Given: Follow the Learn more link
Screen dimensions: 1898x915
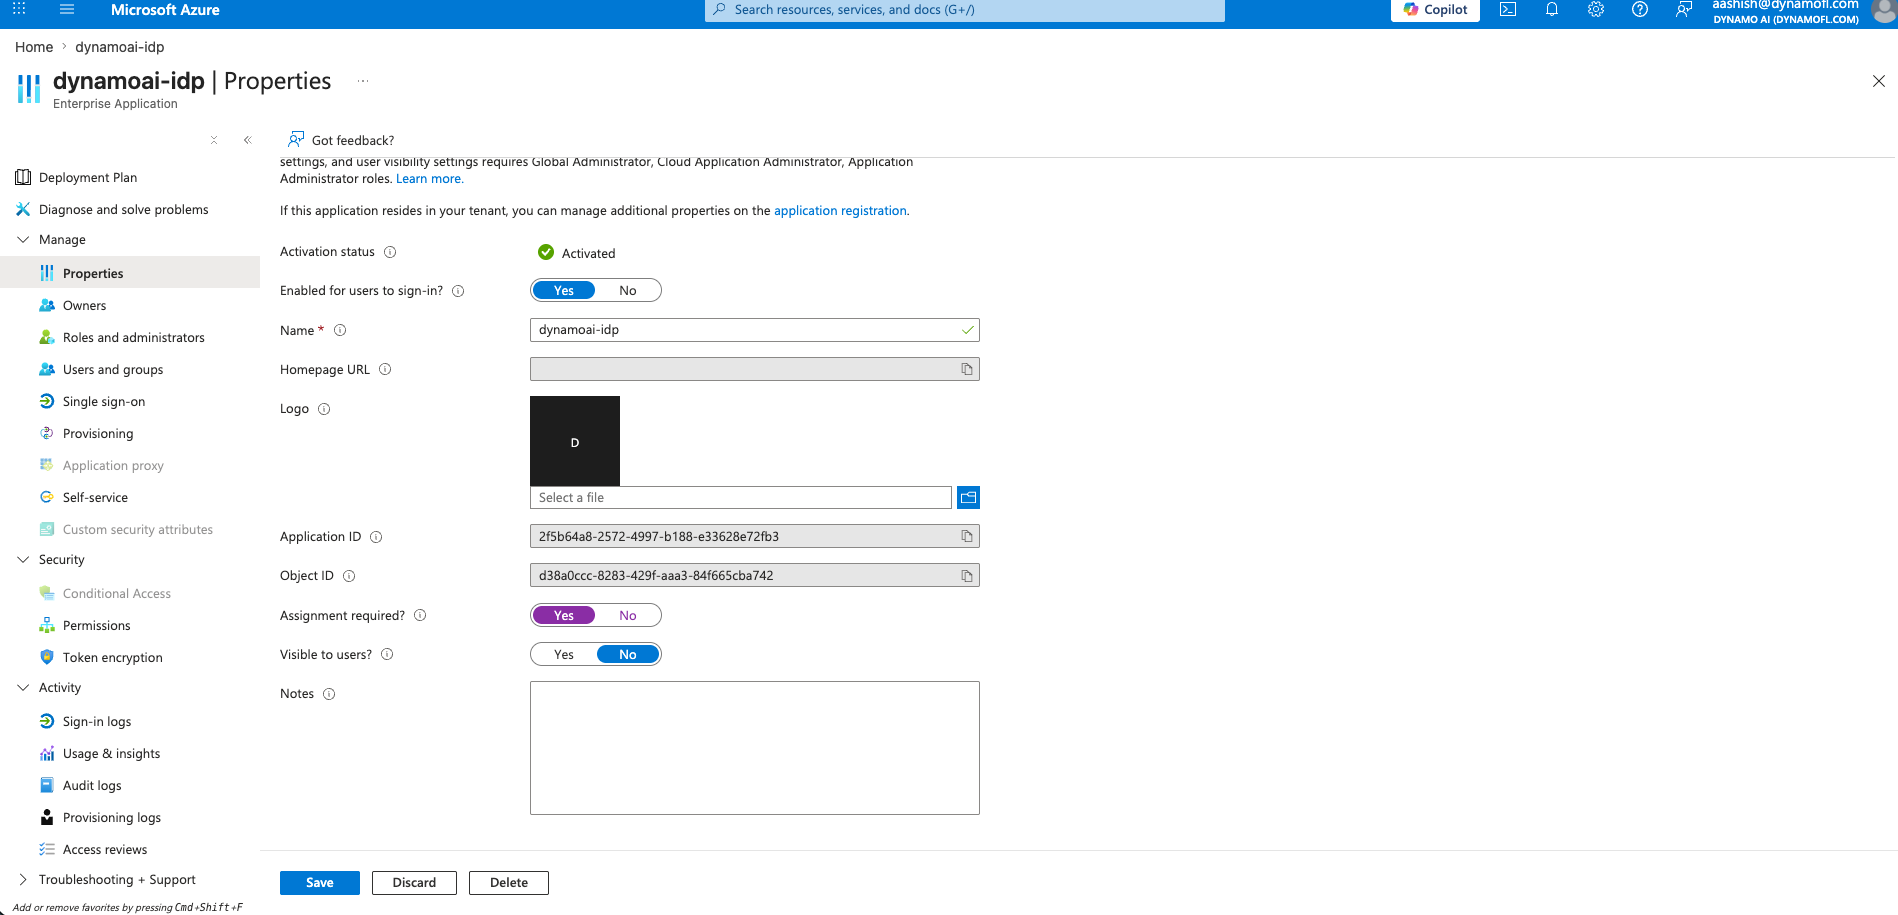Looking at the screenshot, I should point(430,179).
